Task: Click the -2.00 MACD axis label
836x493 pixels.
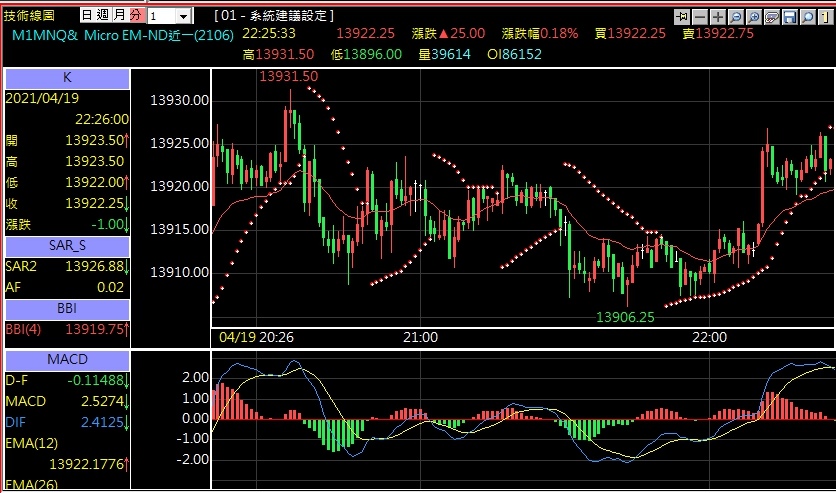Action: pos(192,459)
